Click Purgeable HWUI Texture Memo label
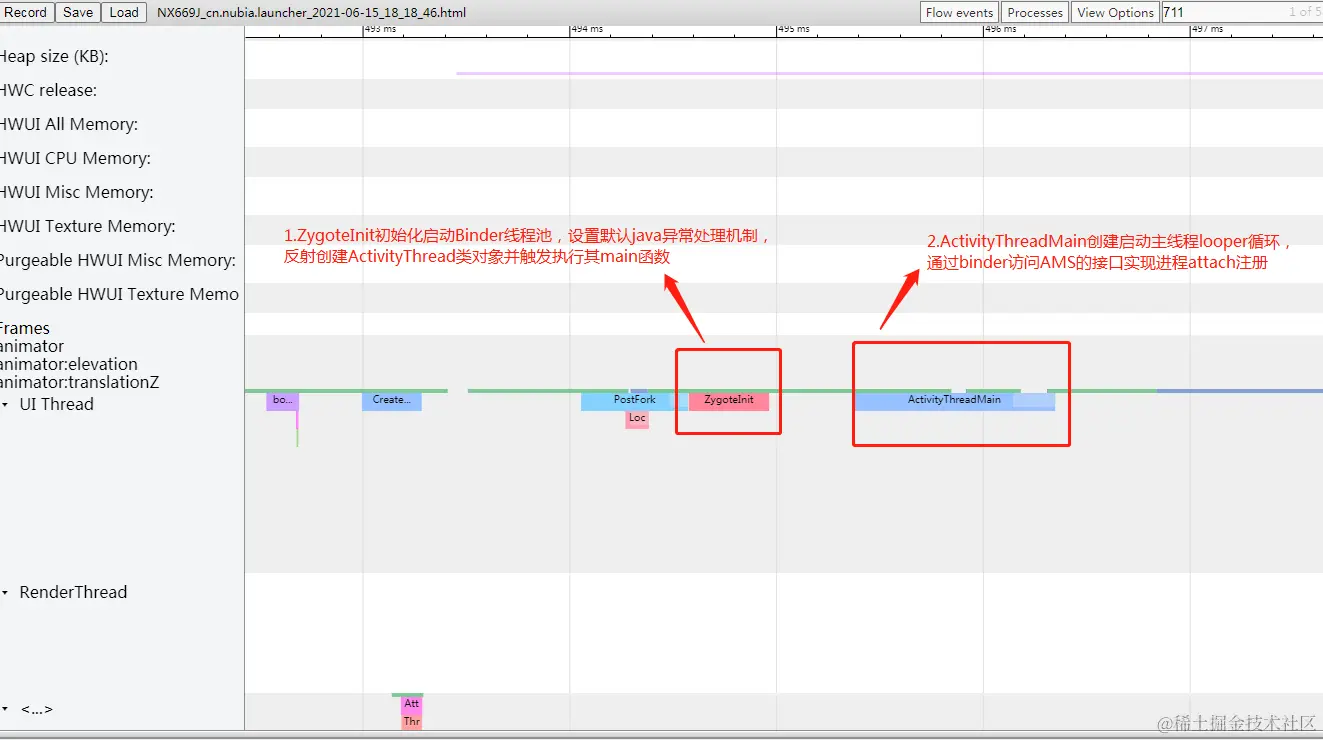 pos(119,295)
